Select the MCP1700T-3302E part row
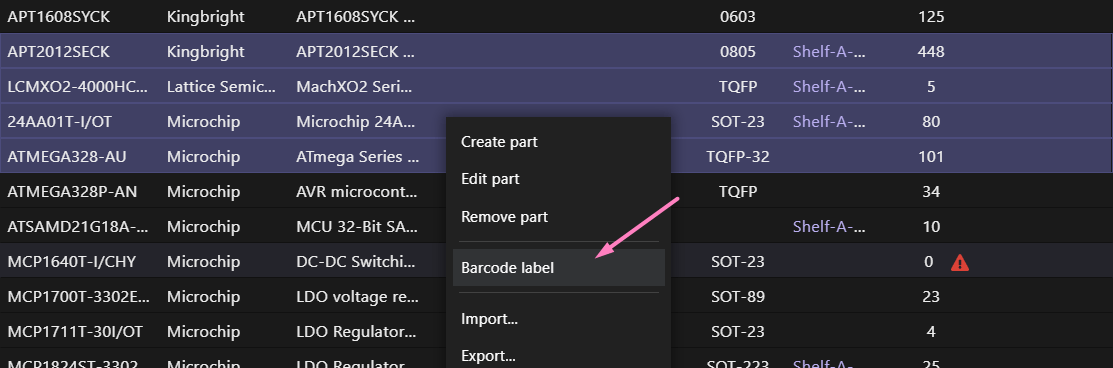 pyautogui.click(x=556, y=296)
